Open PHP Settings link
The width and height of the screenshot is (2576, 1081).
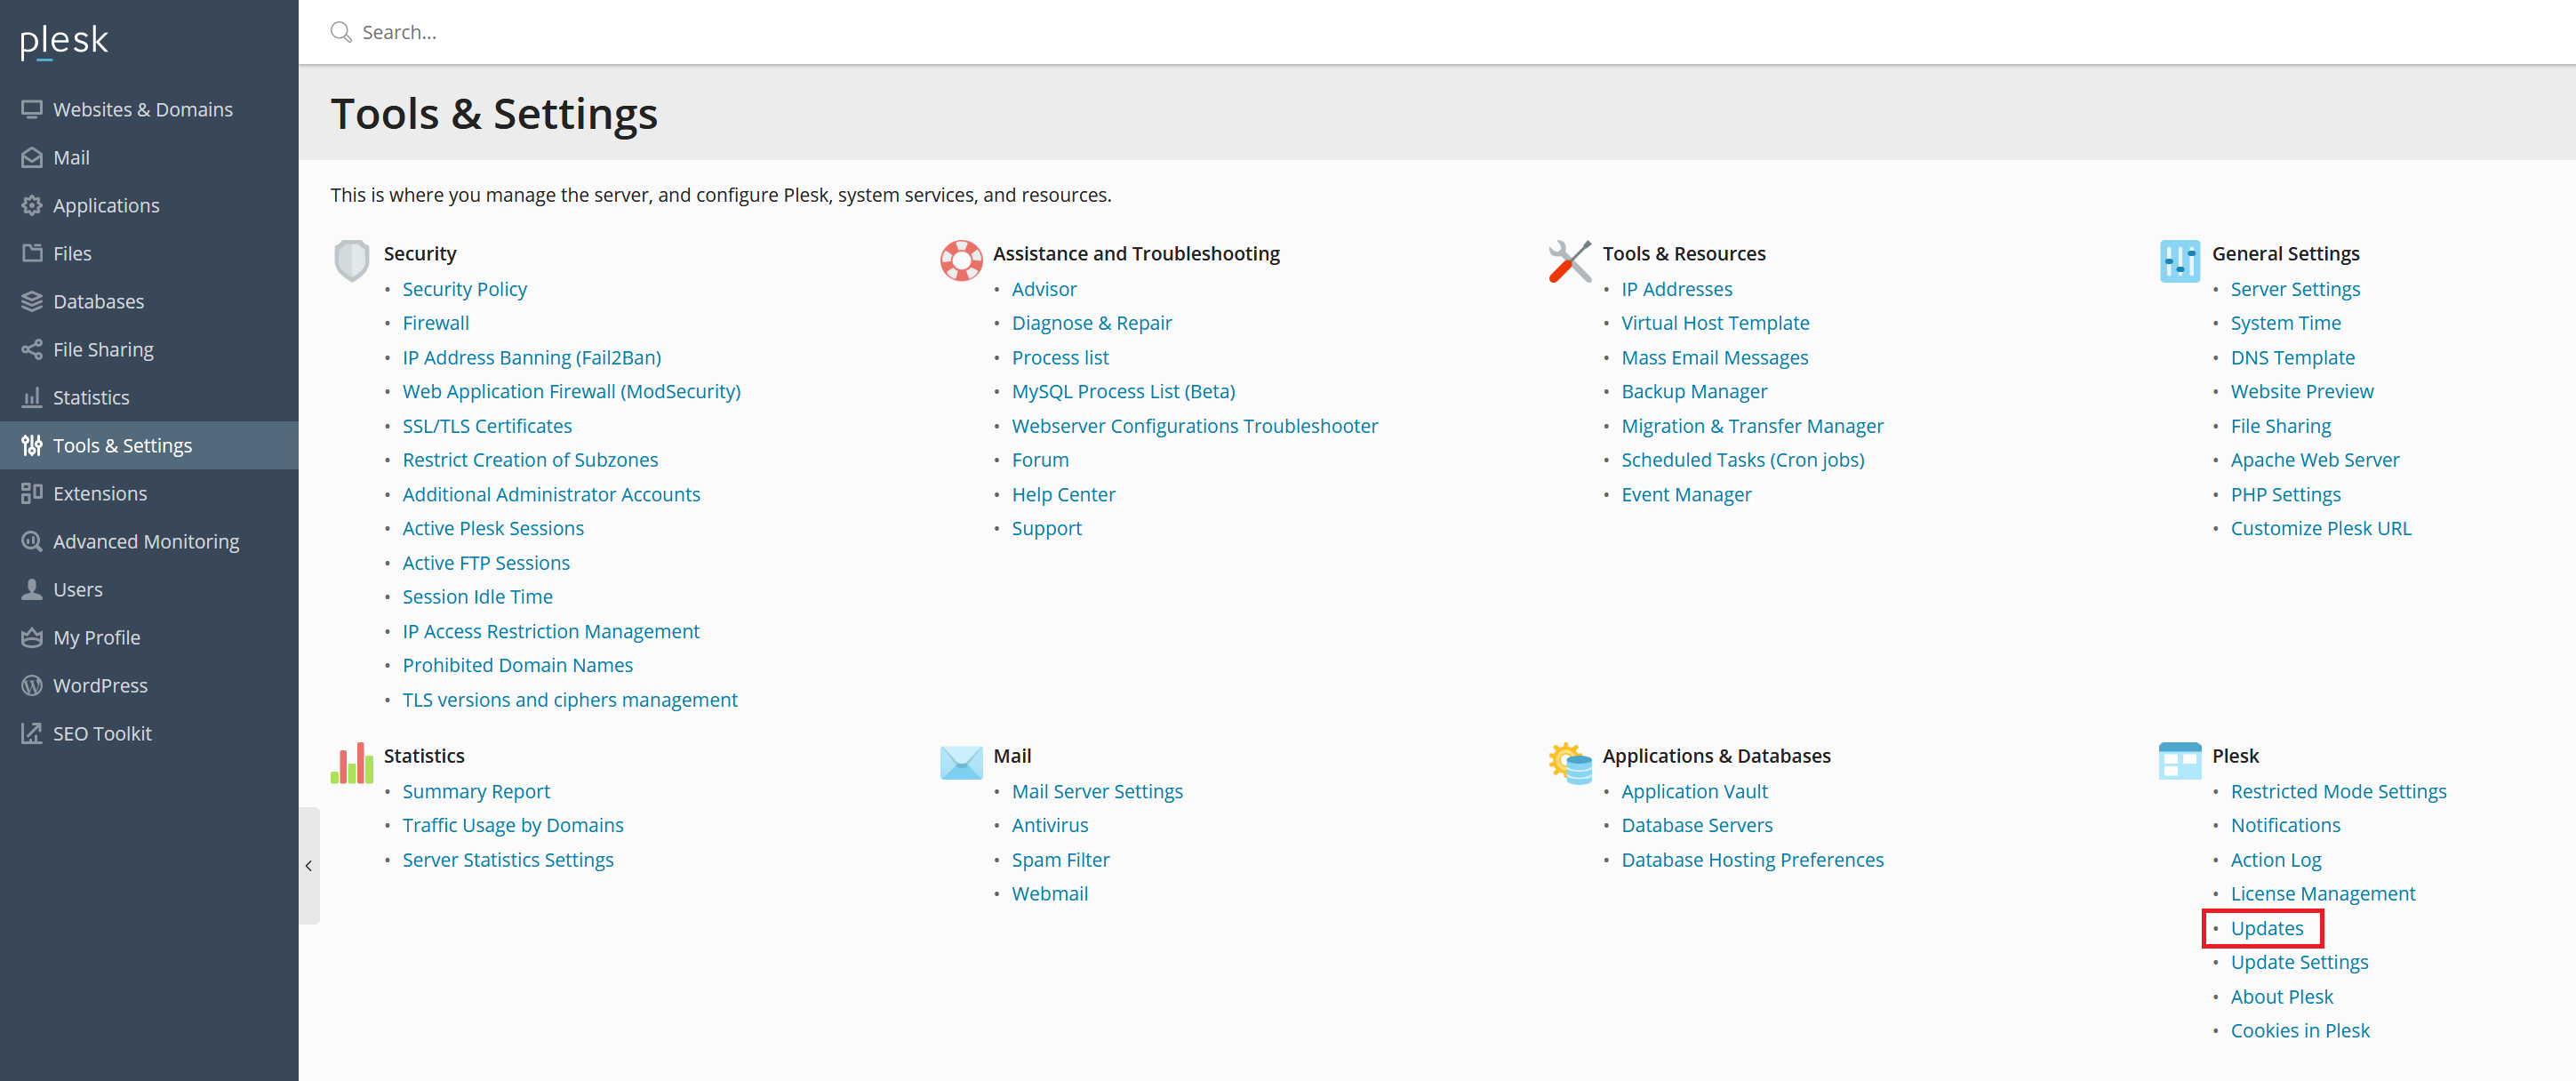pyautogui.click(x=2285, y=494)
